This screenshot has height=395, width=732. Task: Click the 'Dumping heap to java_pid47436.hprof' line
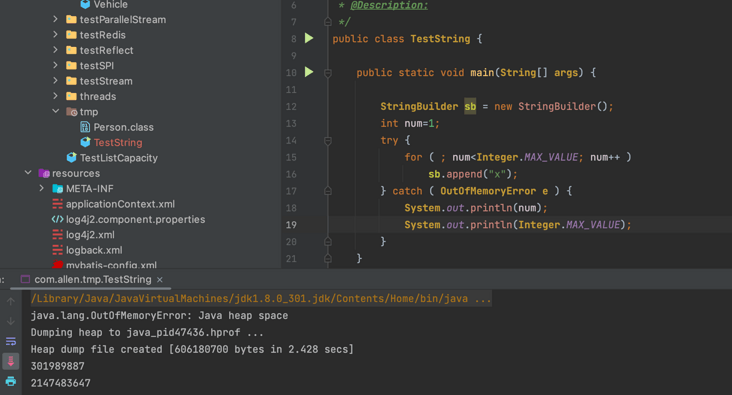pos(147,332)
